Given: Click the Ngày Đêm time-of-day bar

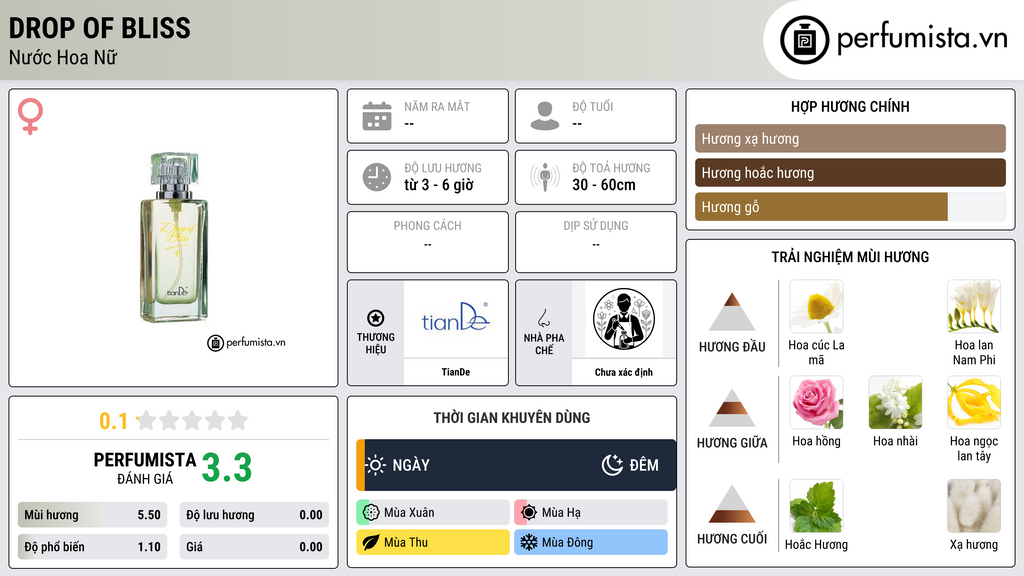Looking at the screenshot, I should 516,465.
